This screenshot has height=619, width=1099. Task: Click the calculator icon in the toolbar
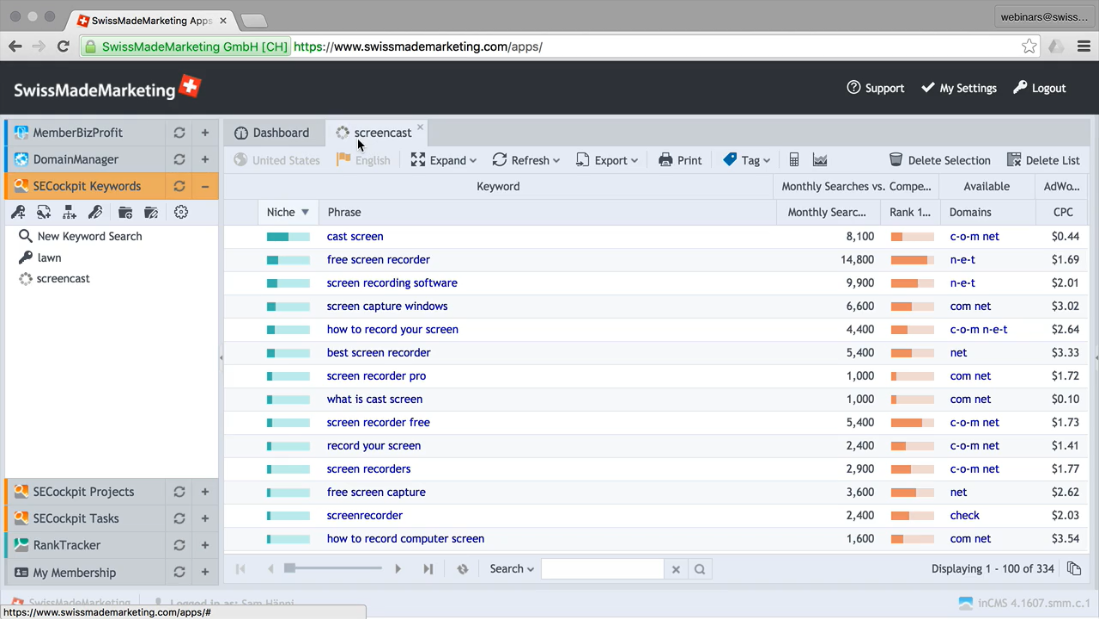tap(794, 160)
